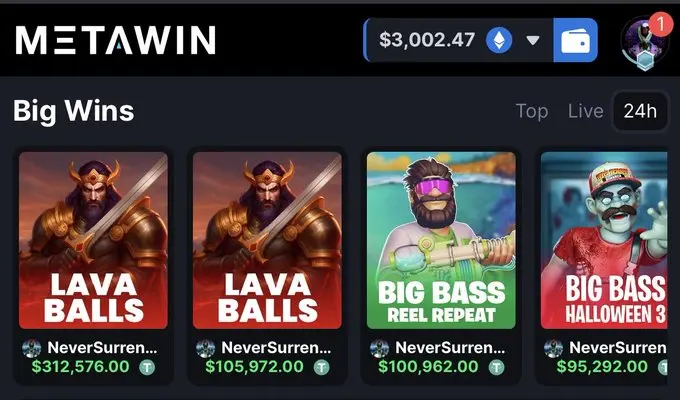The height and width of the screenshot is (400, 680).
Task: Click user avatar beside first NeverSurren name
Action: (31, 348)
